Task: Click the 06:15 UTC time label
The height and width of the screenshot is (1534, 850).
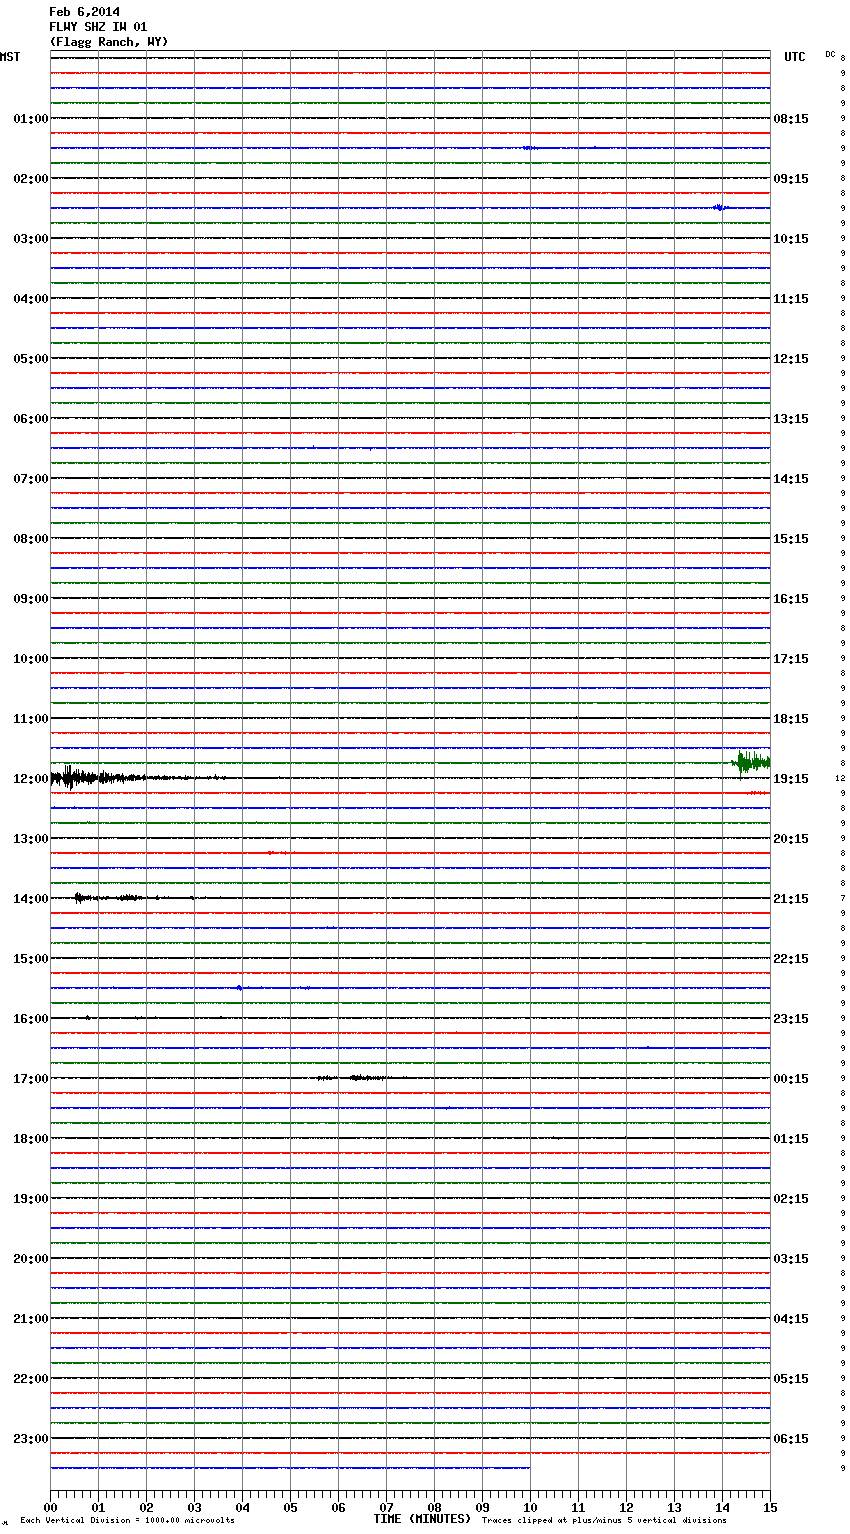Action: pos(791,1439)
